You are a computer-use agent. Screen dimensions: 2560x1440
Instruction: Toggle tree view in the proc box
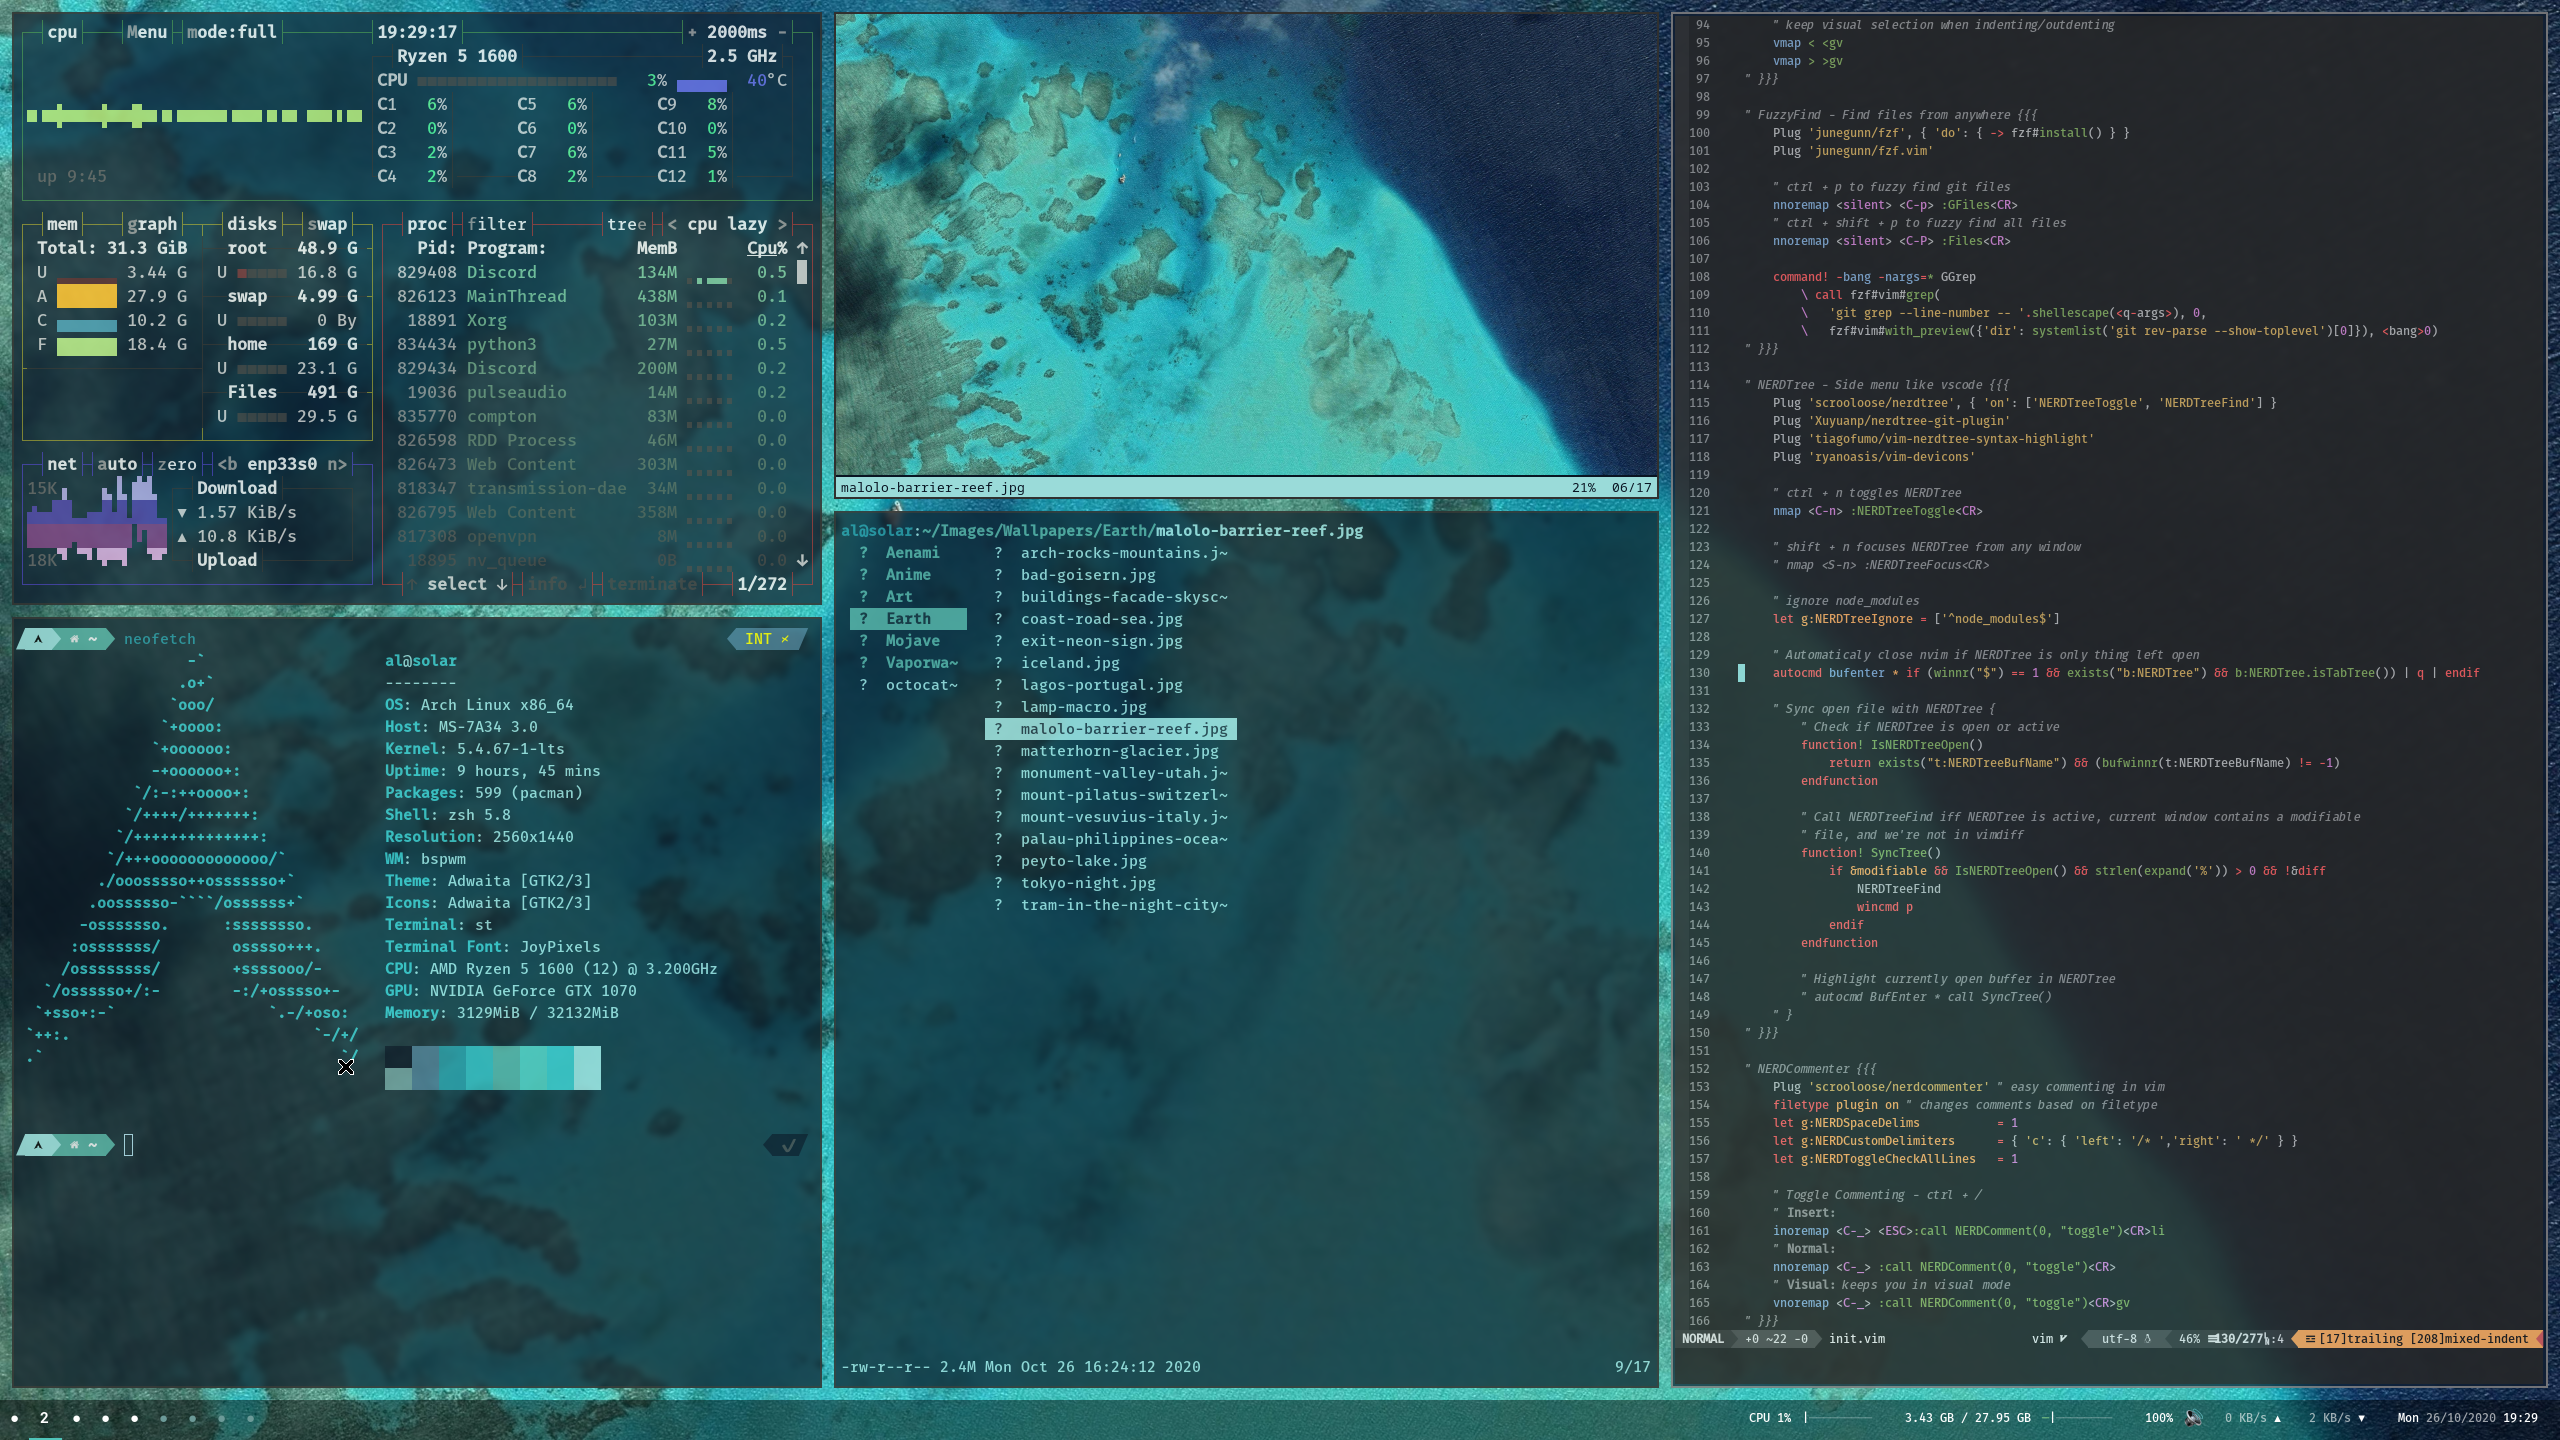tap(626, 224)
